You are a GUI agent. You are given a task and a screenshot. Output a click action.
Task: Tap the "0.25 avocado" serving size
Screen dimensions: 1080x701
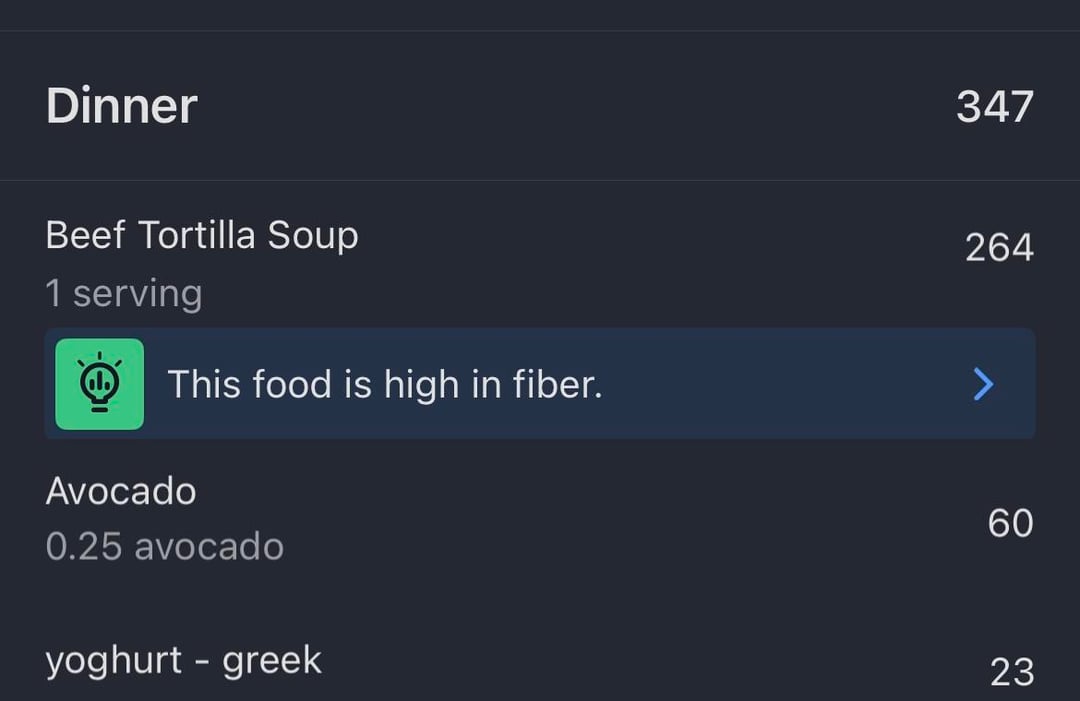click(165, 546)
